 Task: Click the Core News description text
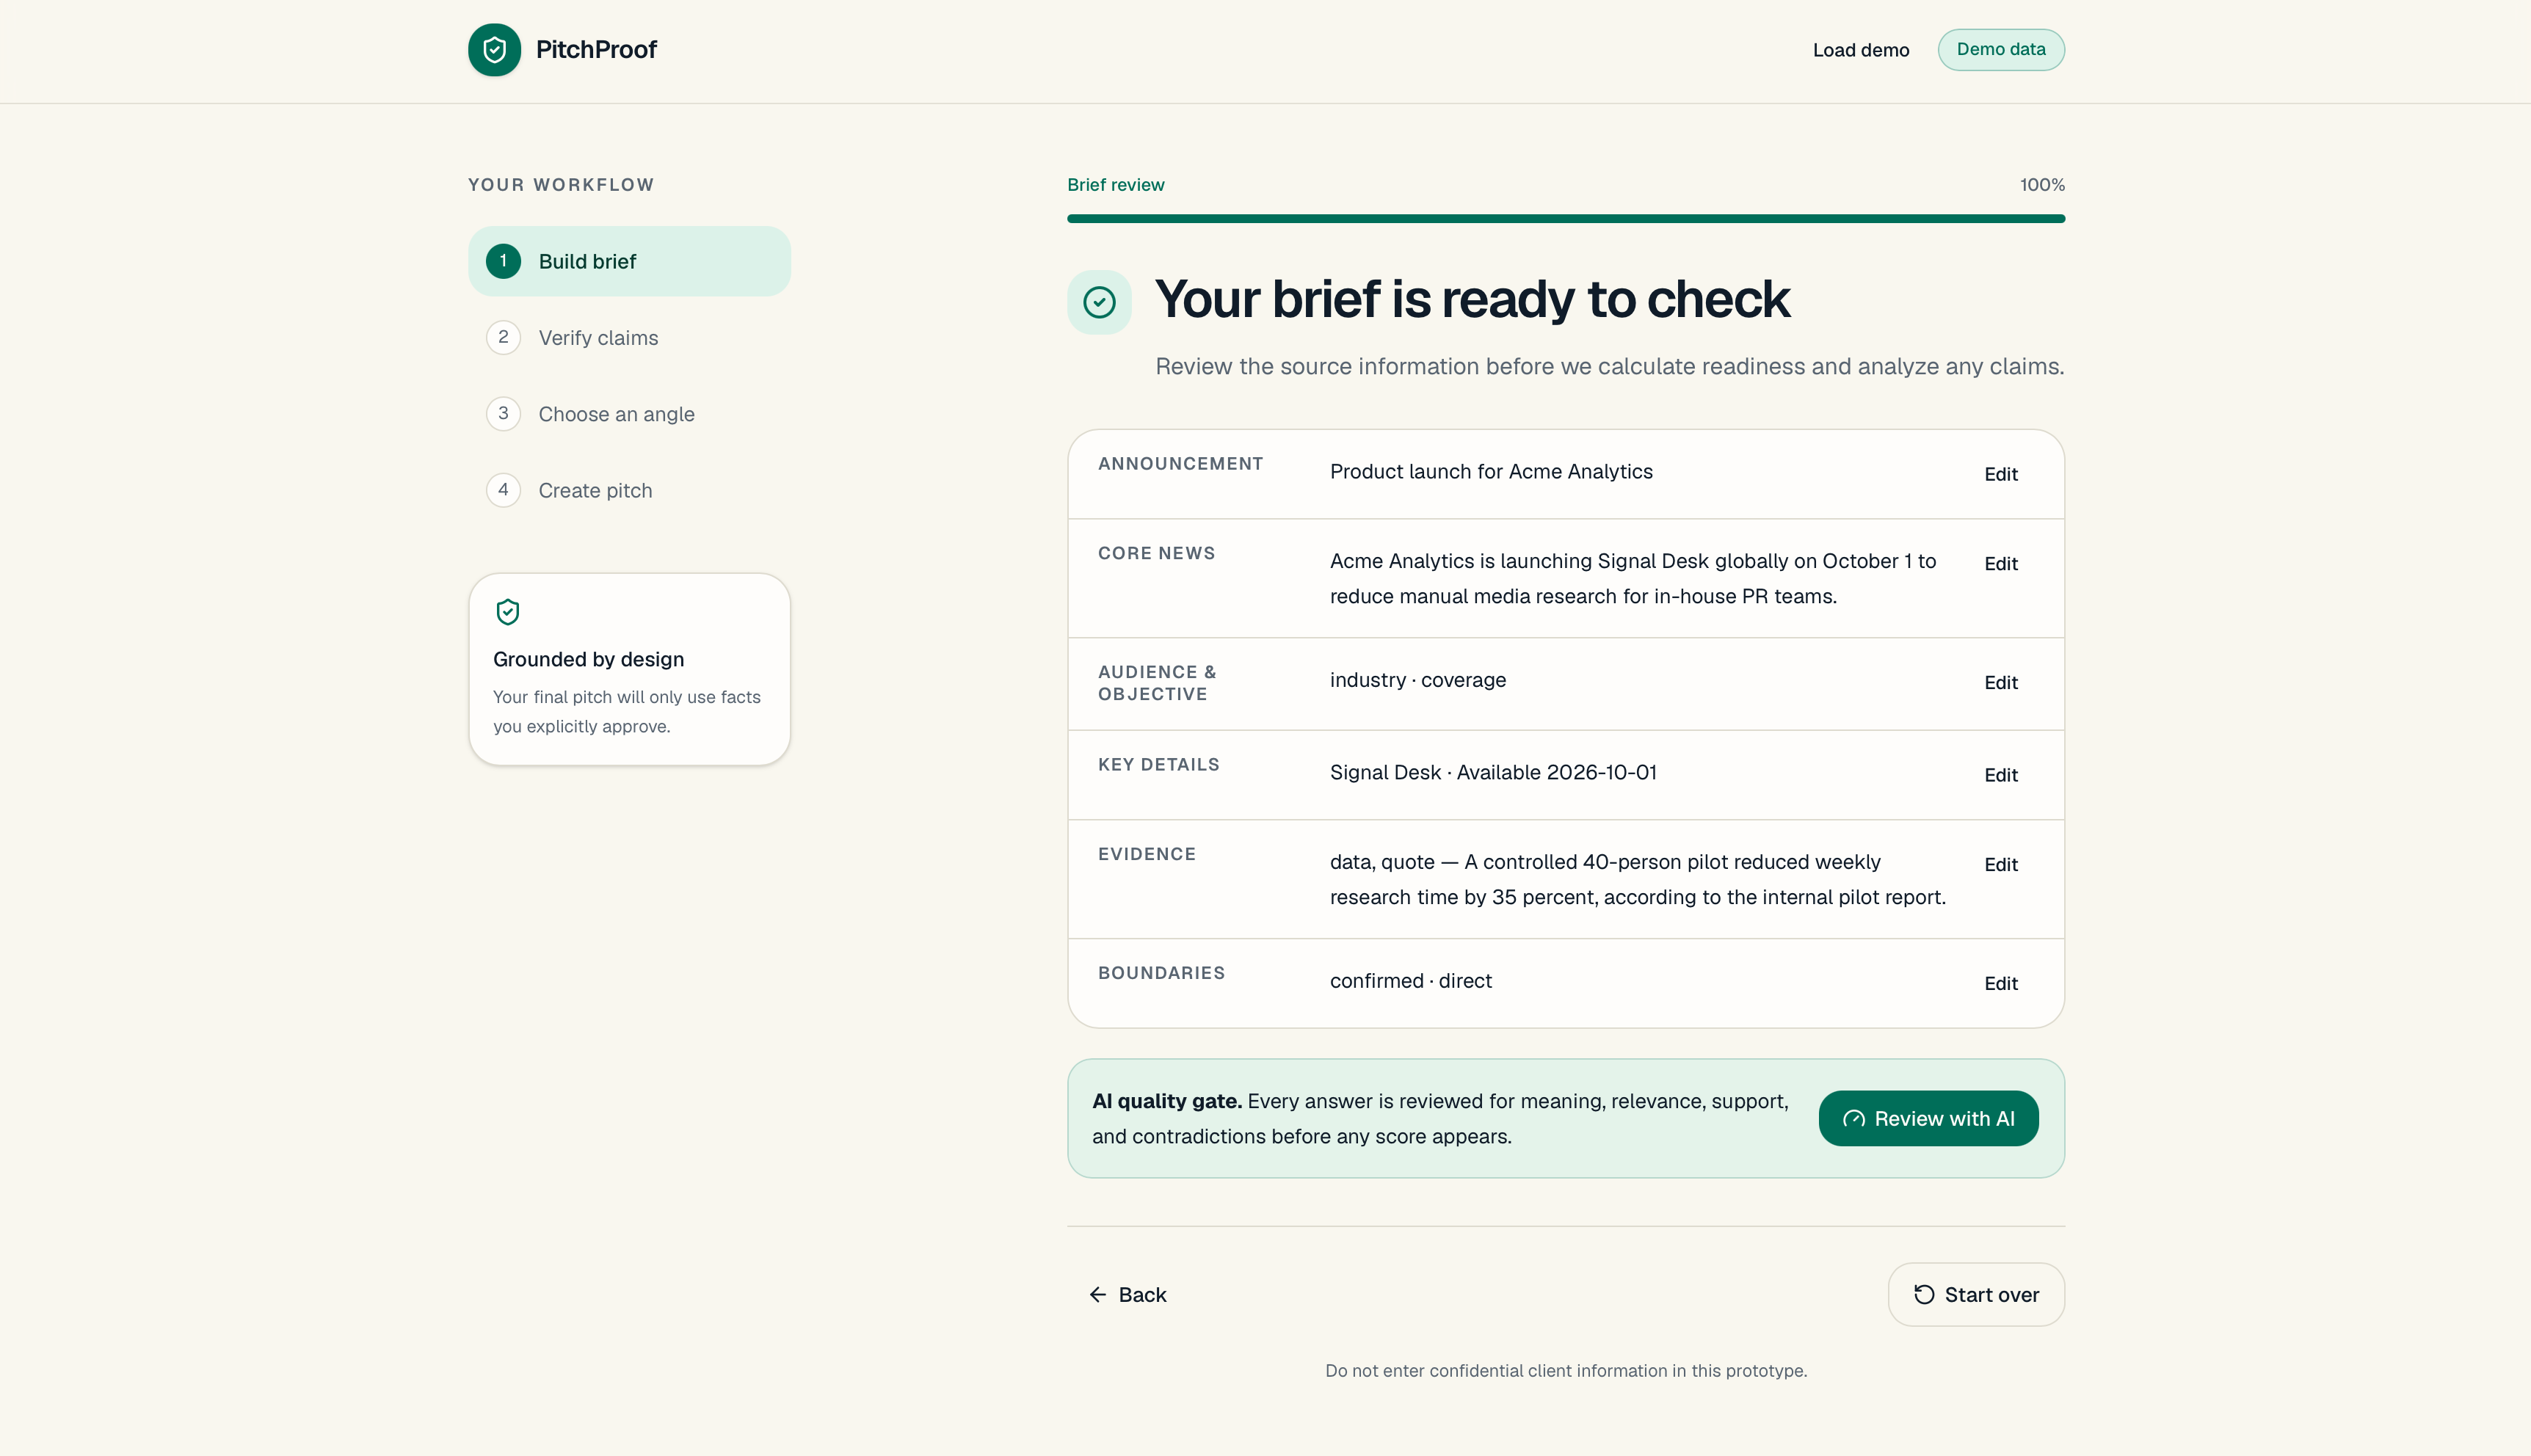point(1633,579)
